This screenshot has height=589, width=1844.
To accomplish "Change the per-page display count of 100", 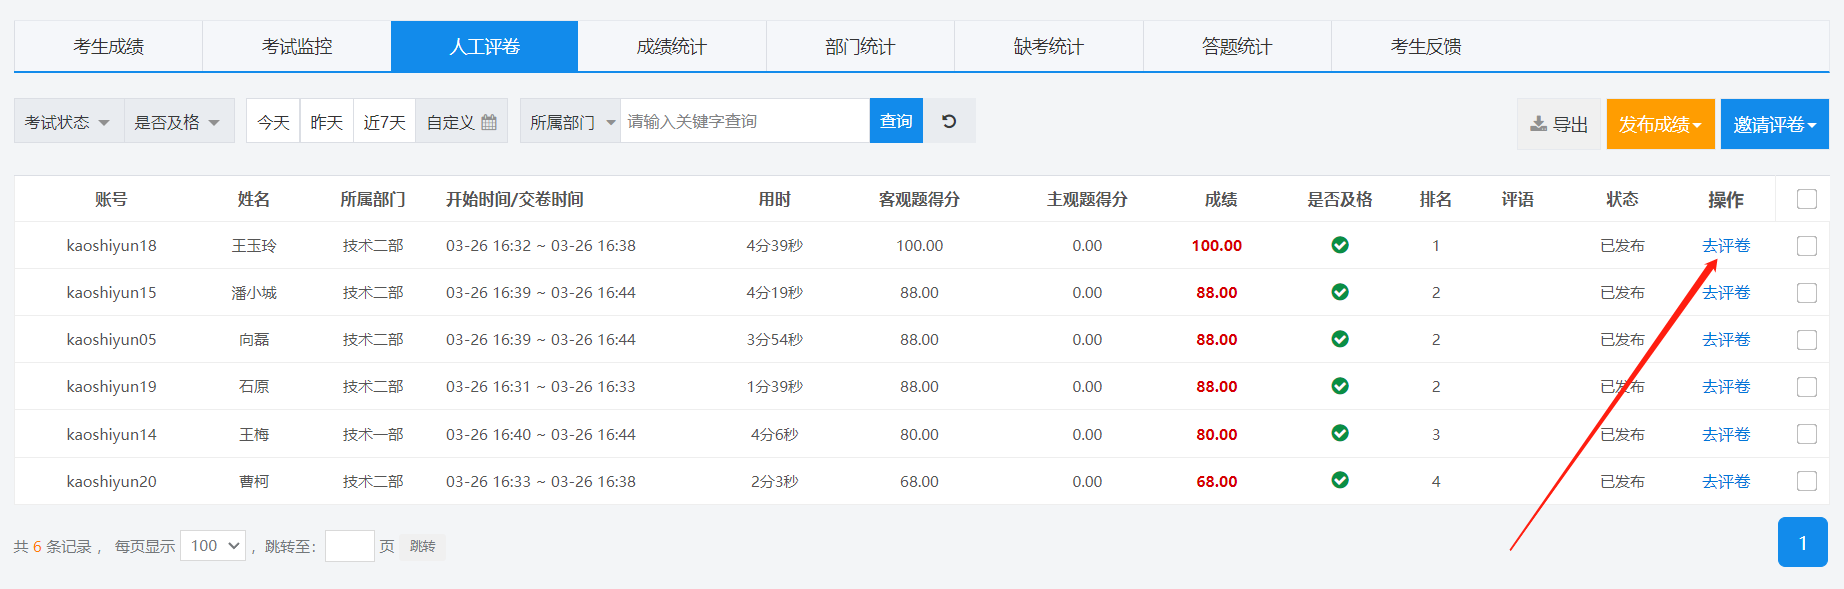I will [x=213, y=546].
